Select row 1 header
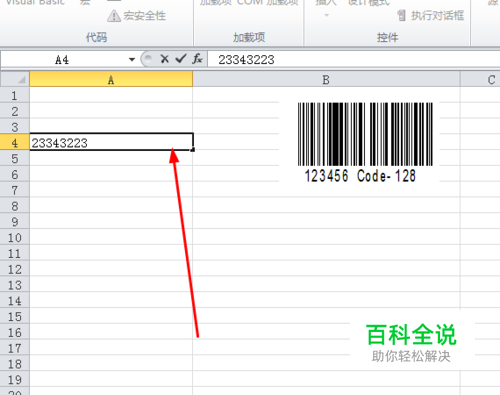Screen dimensions: 500x395 pyautogui.click(x=15, y=96)
